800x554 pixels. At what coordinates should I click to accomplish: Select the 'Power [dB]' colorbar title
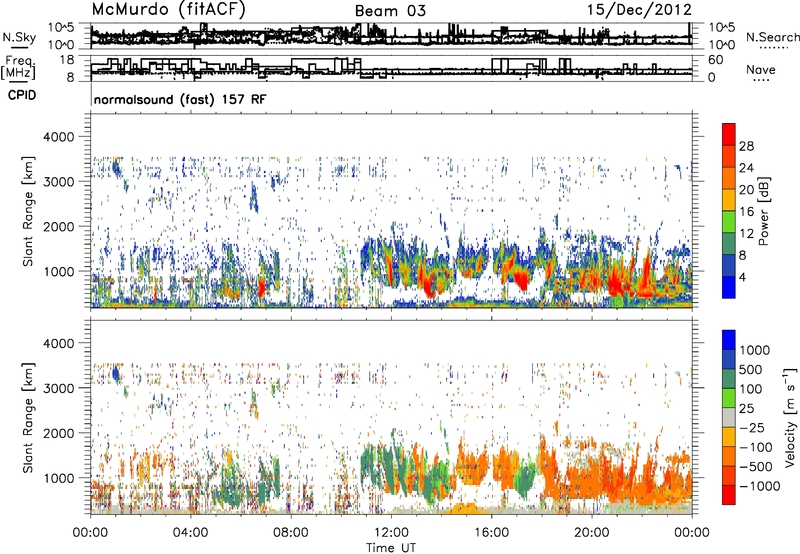click(764, 211)
